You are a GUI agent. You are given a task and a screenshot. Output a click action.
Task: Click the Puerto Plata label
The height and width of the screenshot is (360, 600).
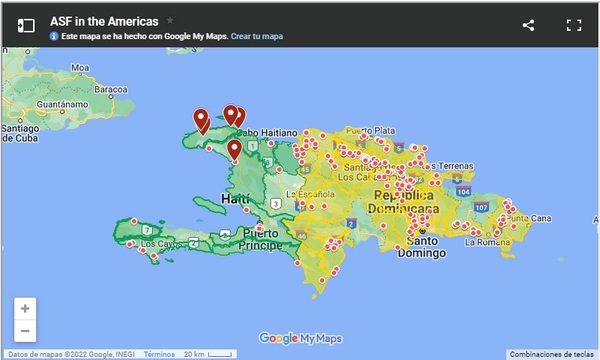click(x=370, y=131)
